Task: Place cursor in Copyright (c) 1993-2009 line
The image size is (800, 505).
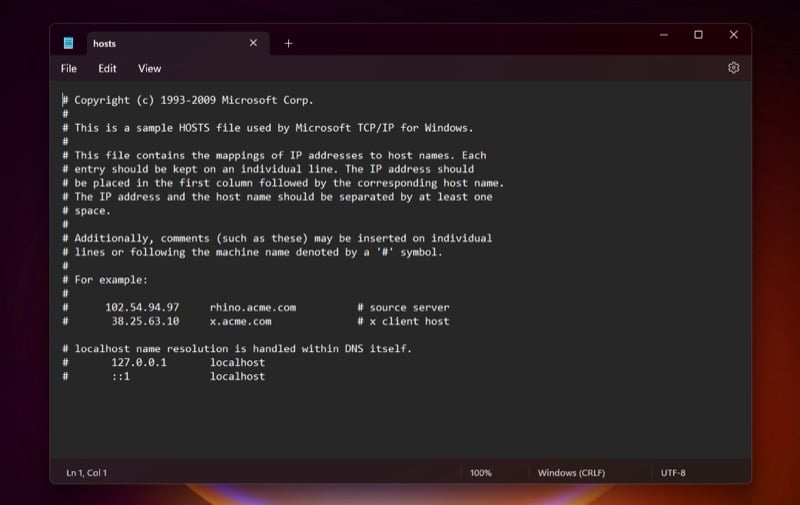Action: (188, 100)
